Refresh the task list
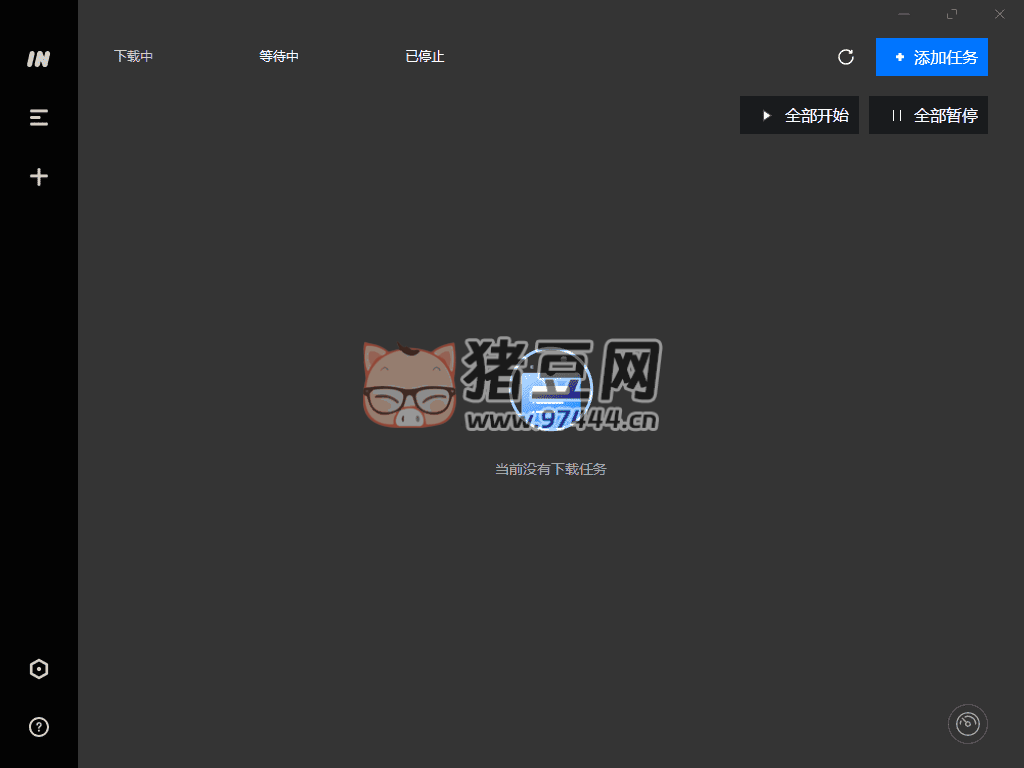 coord(846,57)
